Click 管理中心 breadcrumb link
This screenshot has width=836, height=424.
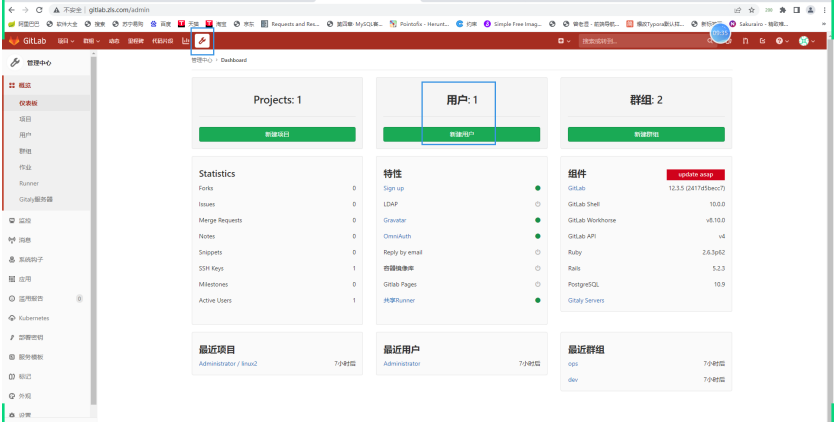pos(202,60)
